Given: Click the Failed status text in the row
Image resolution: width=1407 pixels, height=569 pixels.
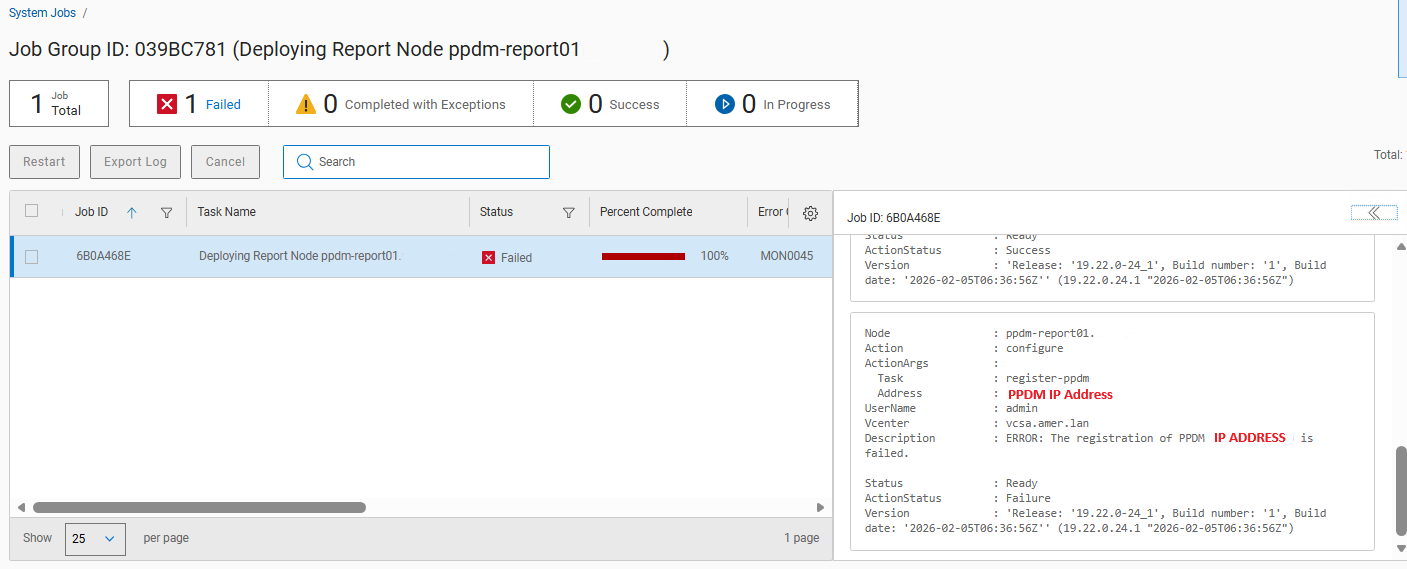Looking at the screenshot, I should tap(516, 258).
